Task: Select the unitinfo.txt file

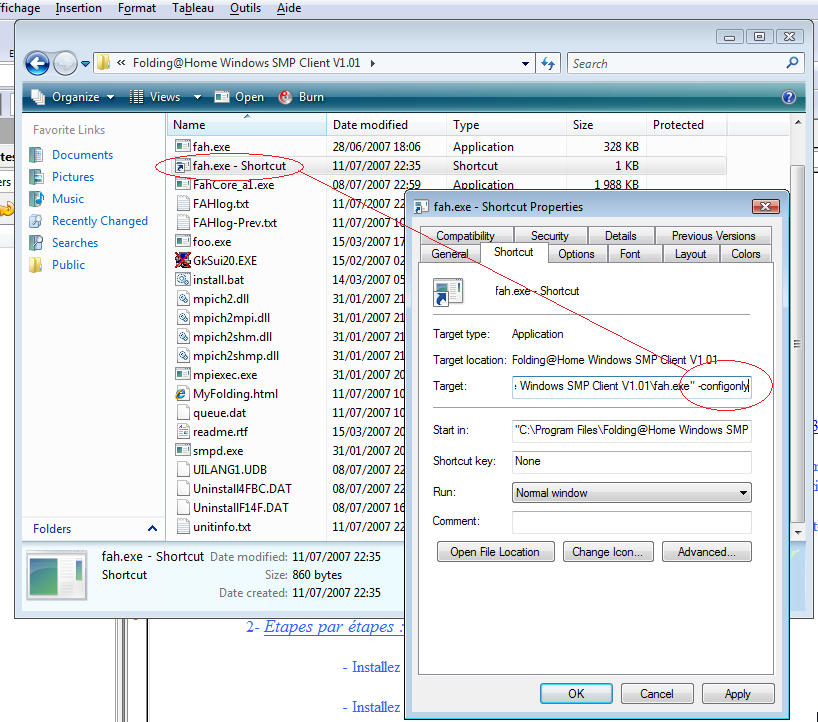Action: click(x=222, y=527)
